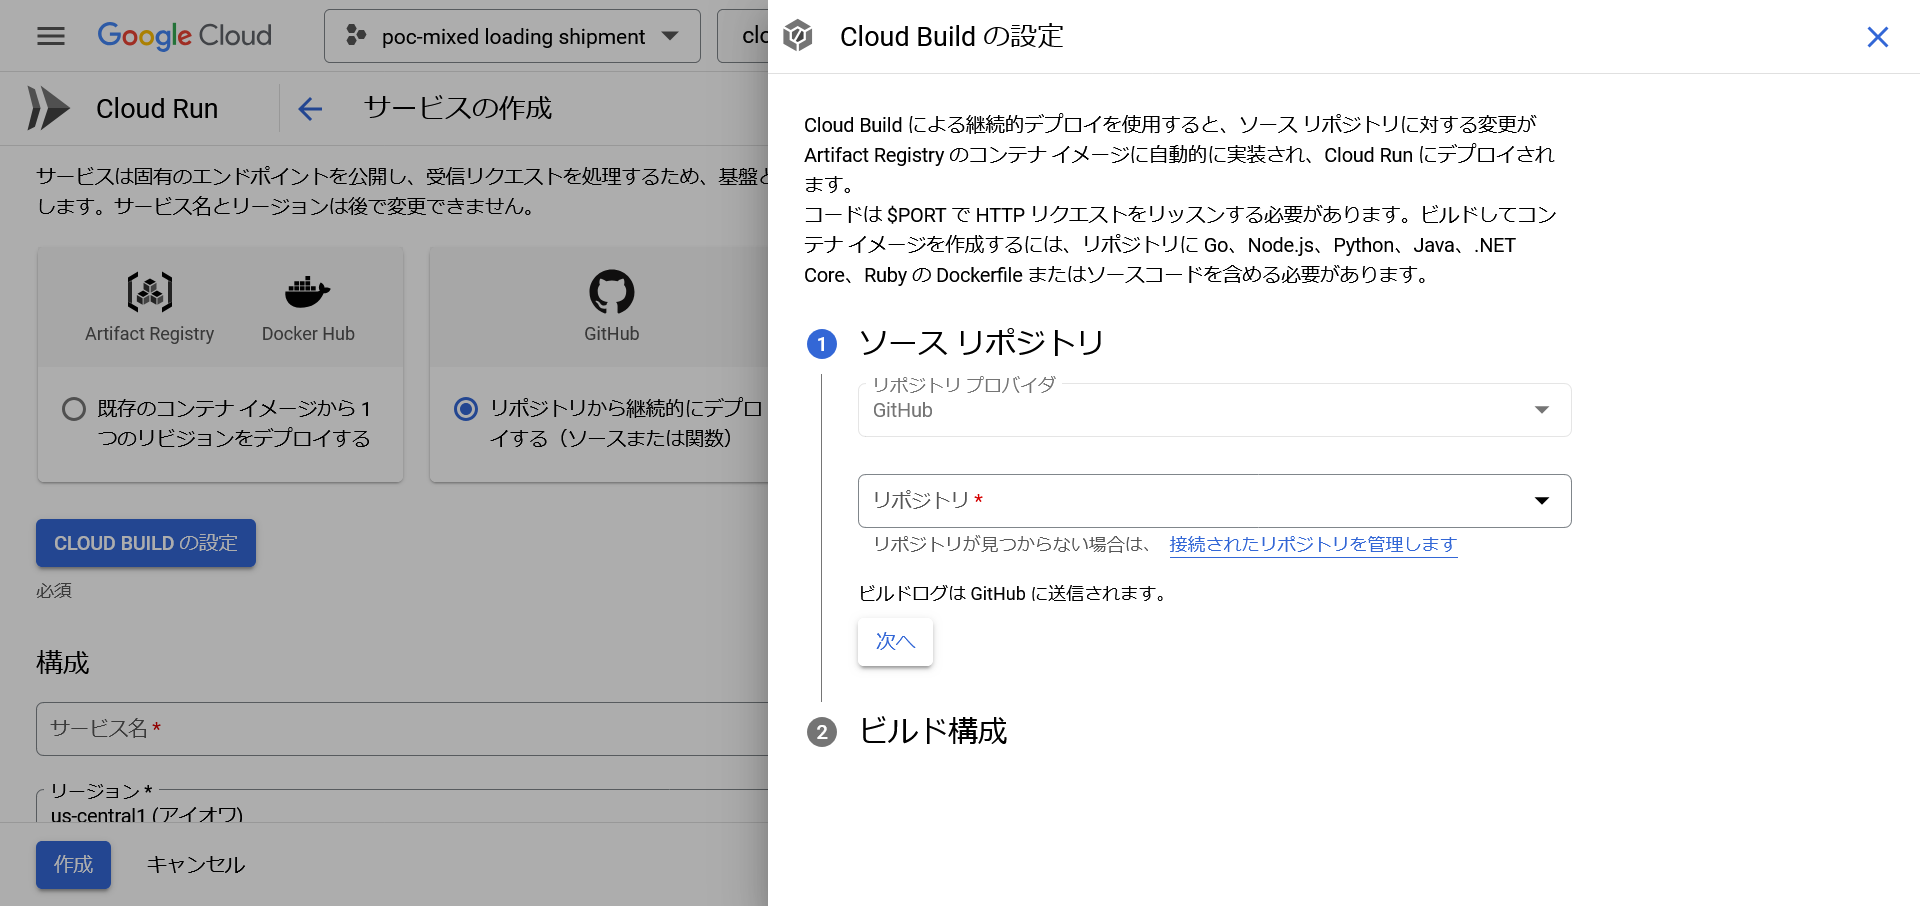
Task: Select リポジトリから継続的にデプロイ radio option
Action: (x=466, y=409)
